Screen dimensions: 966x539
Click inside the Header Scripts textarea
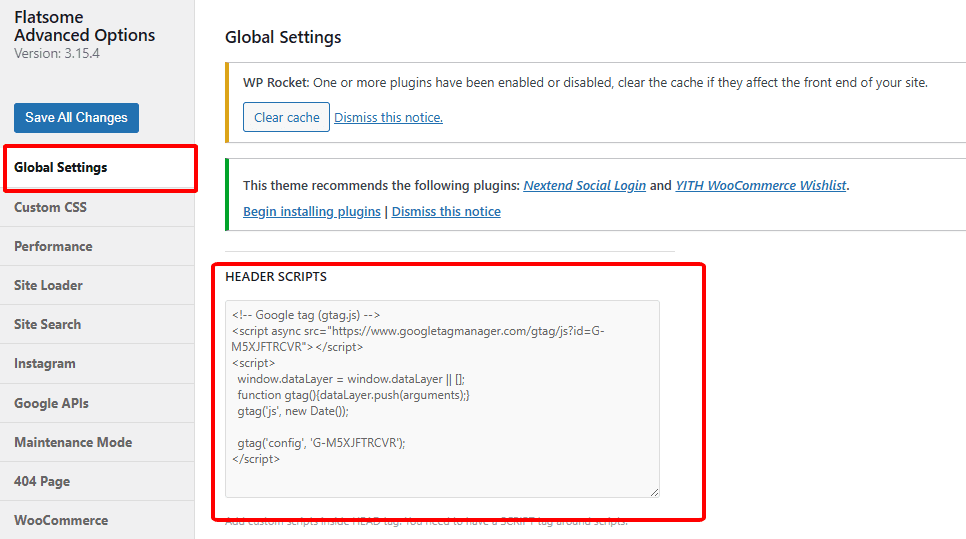coord(442,399)
